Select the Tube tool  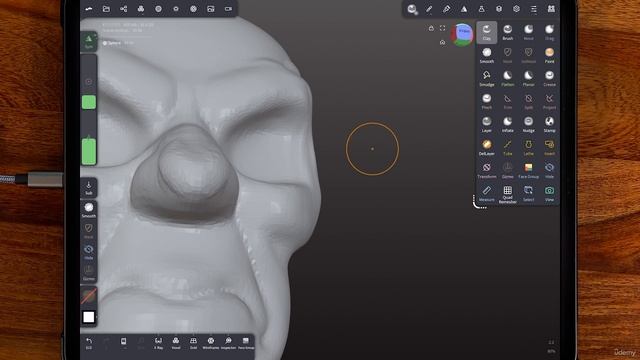click(x=507, y=147)
